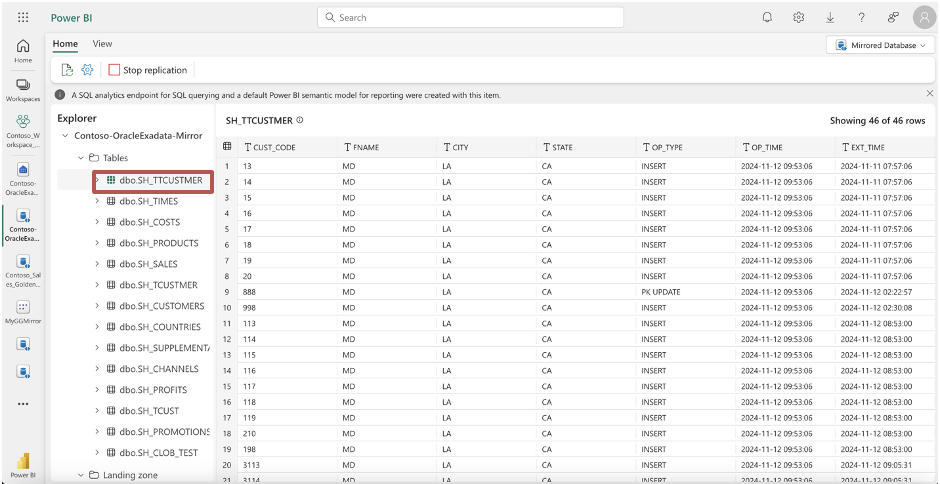940x484 pixels.
Task: Expand the dbo.SH_TIMES table node
Action: click(97, 201)
